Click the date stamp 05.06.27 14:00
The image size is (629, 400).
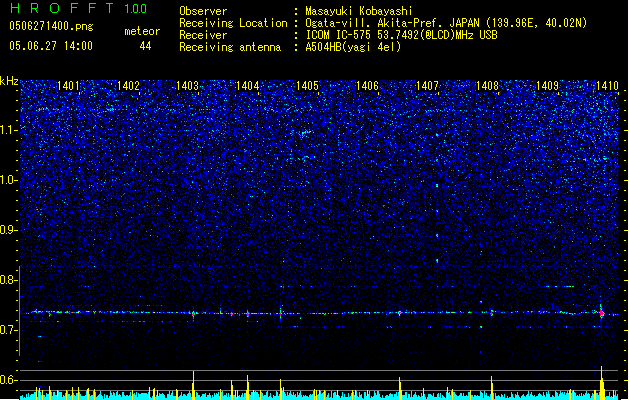click(51, 46)
